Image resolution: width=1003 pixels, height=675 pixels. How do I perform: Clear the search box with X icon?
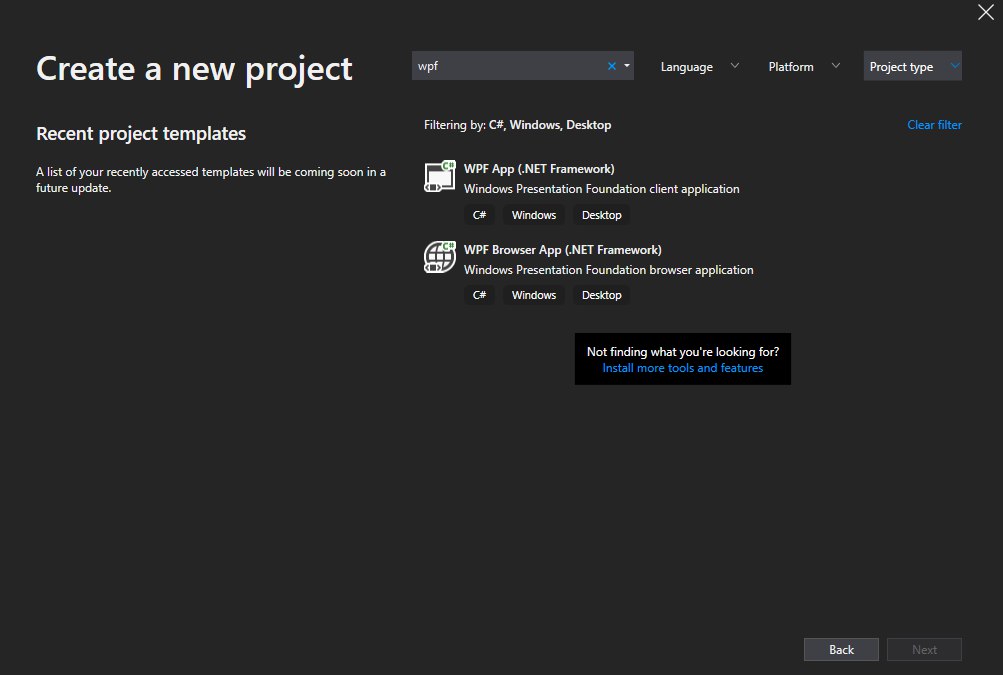(612, 66)
